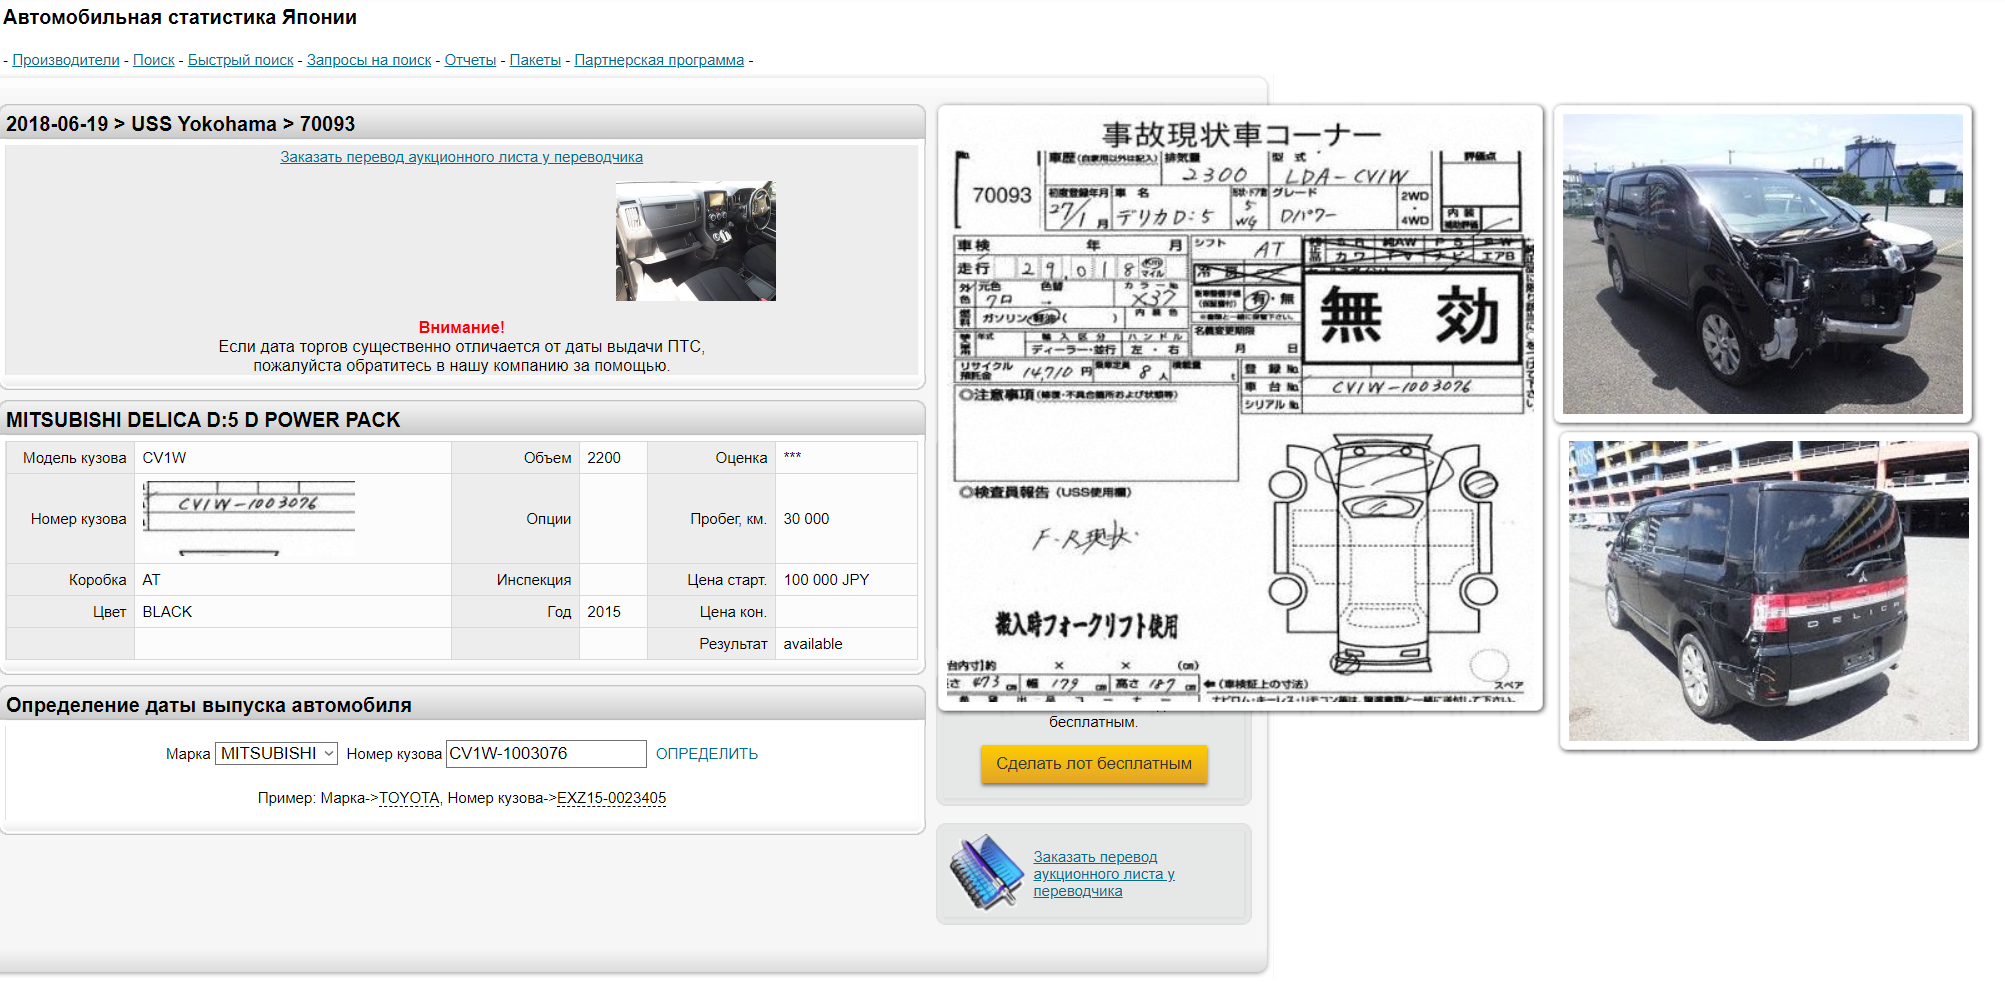Image resolution: width=2005 pixels, height=988 pixels.
Task: Click the Номер кузова input field
Action: pyautogui.click(x=546, y=754)
